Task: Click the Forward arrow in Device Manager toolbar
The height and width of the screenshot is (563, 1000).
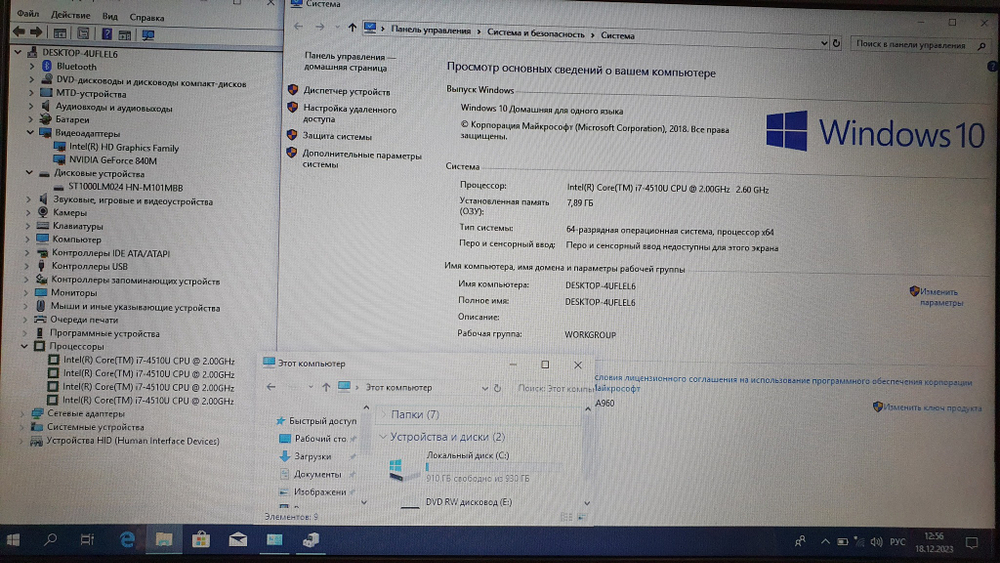Action: 36,32
